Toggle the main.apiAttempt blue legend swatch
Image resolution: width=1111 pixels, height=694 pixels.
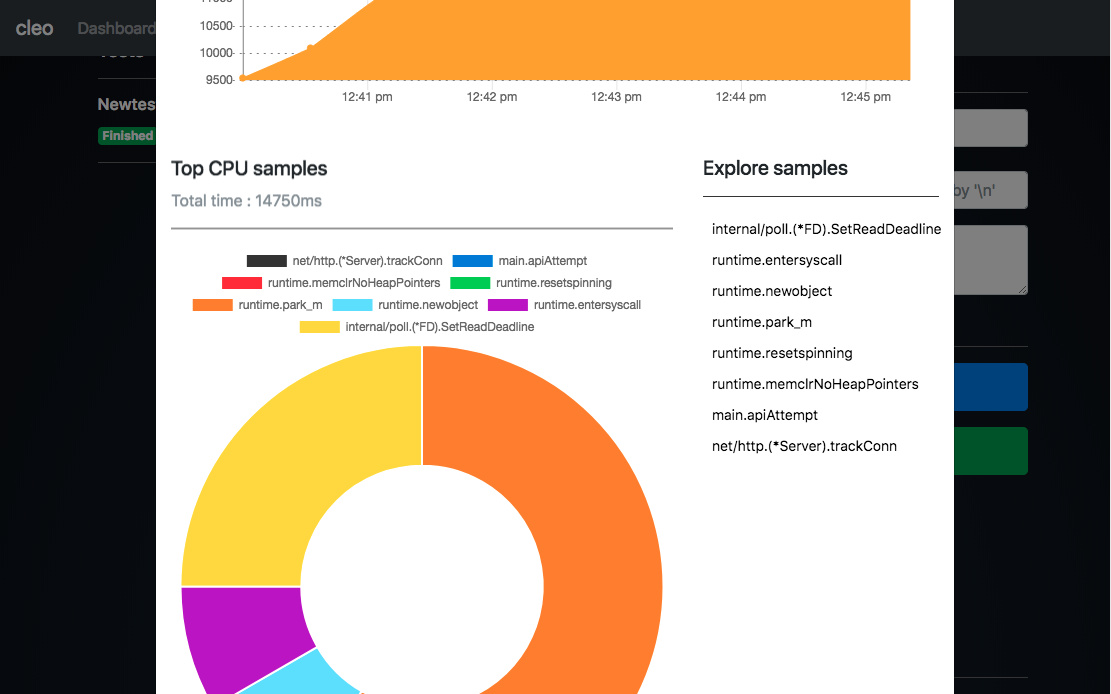pyautogui.click(x=472, y=261)
